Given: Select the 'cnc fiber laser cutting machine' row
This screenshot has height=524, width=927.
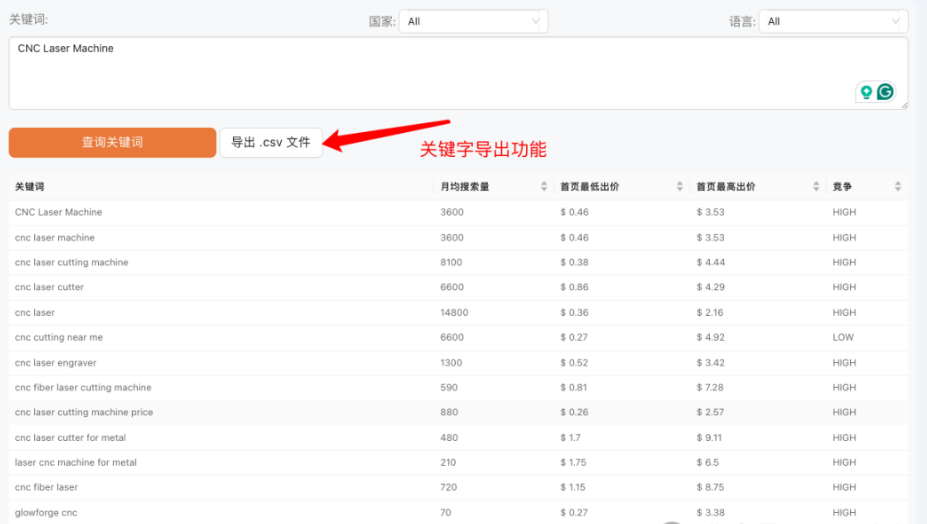Looking at the screenshot, I should [x=83, y=387].
